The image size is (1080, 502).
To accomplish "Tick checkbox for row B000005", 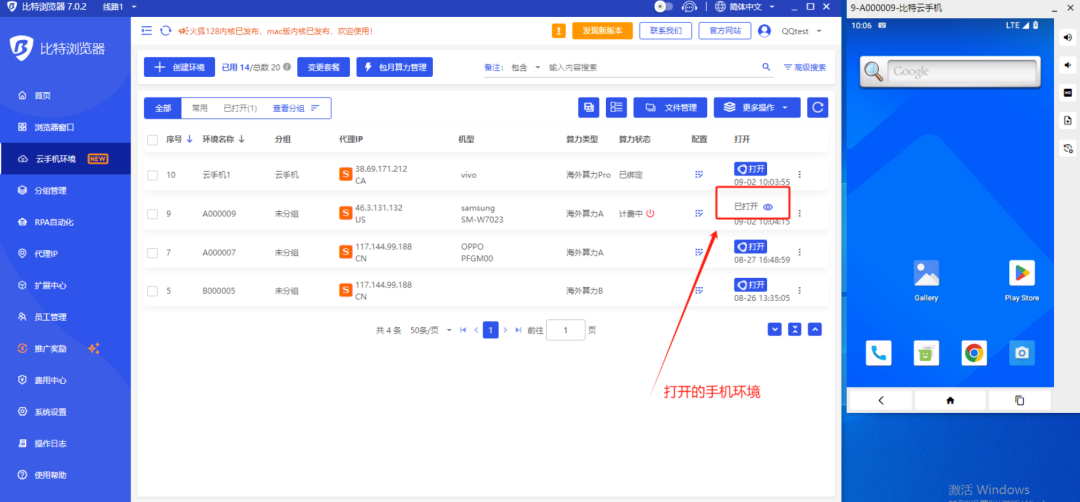I will tap(152, 291).
